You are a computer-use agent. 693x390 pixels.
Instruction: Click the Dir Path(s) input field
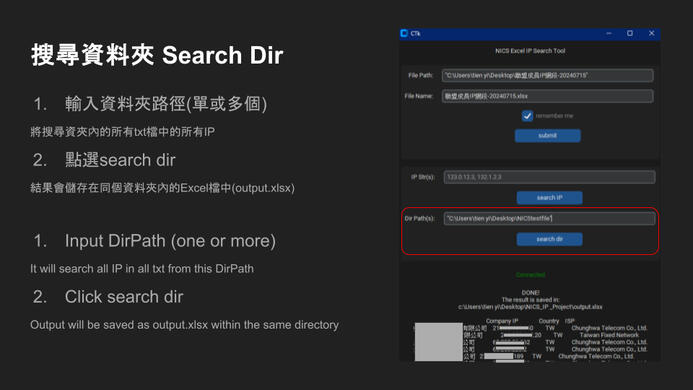pyautogui.click(x=549, y=218)
